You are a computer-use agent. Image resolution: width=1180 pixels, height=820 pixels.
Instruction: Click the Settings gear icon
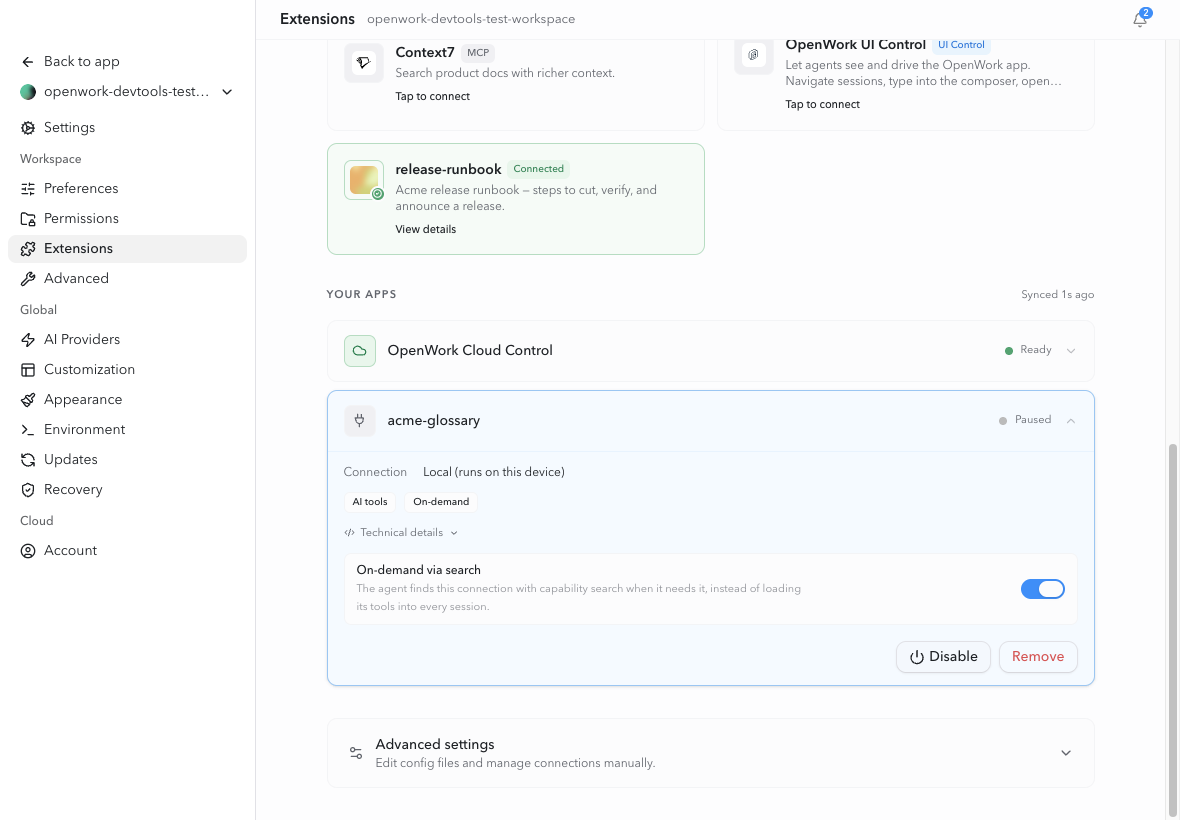point(28,128)
